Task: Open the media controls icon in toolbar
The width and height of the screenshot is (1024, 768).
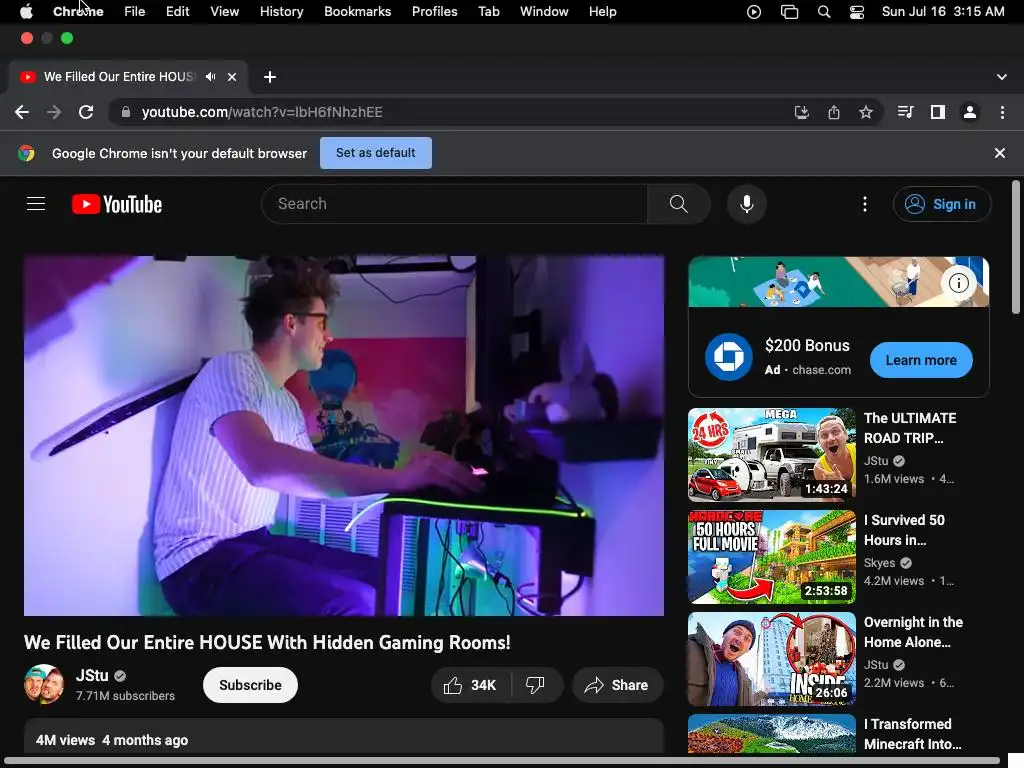Action: [905, 112]
